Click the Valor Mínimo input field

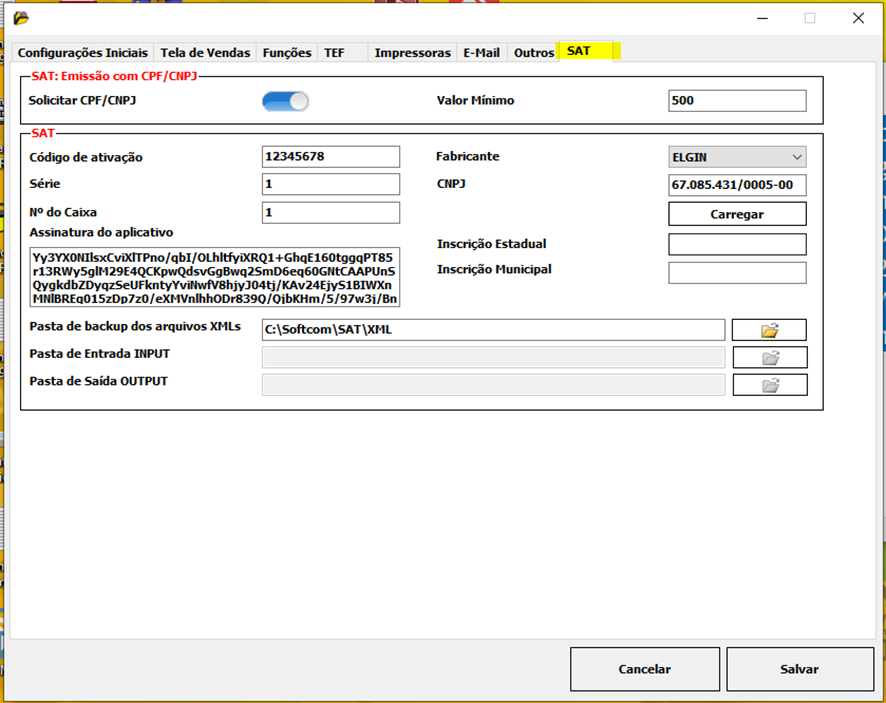[x=737, y=101]
